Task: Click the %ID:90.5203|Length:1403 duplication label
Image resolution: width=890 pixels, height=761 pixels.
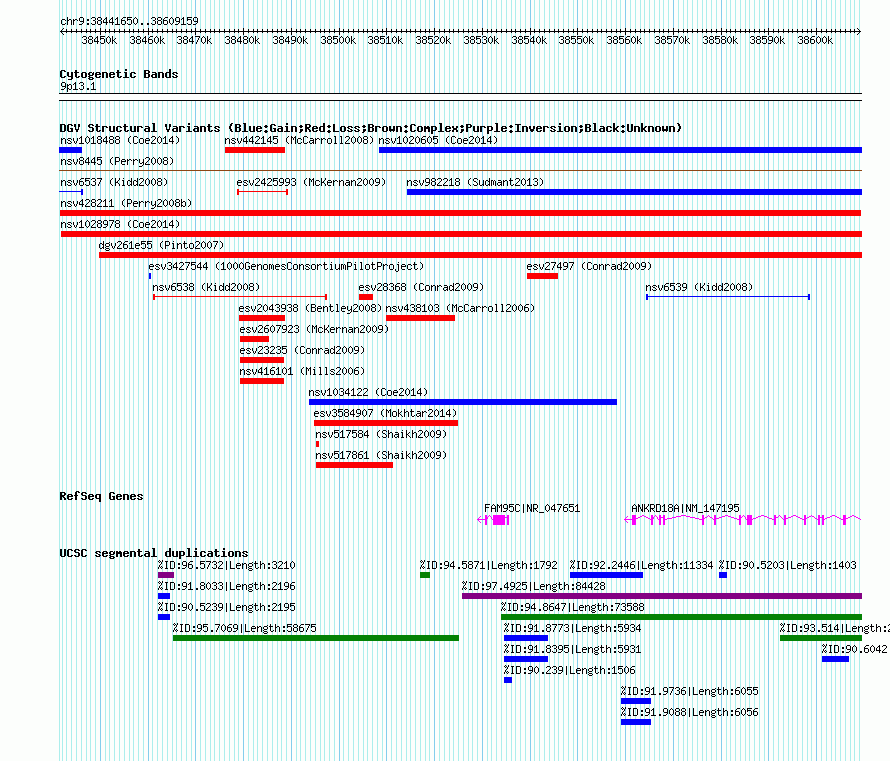Action: [788, 565]
